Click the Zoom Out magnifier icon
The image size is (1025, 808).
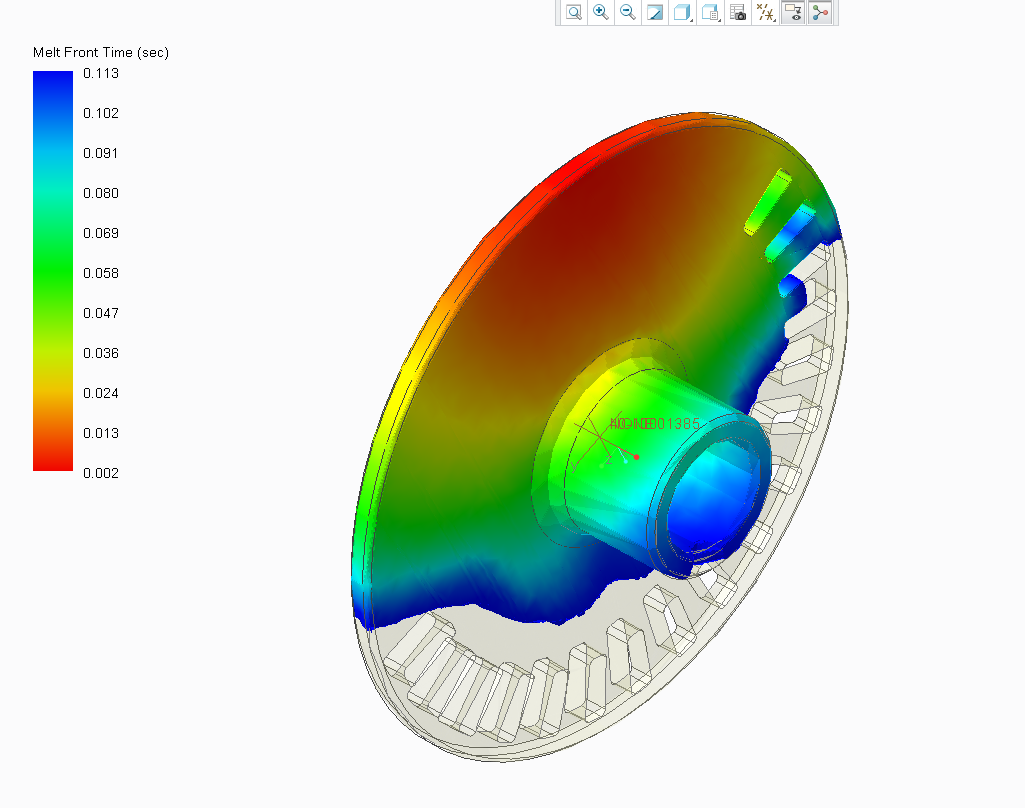pos(628,13)
